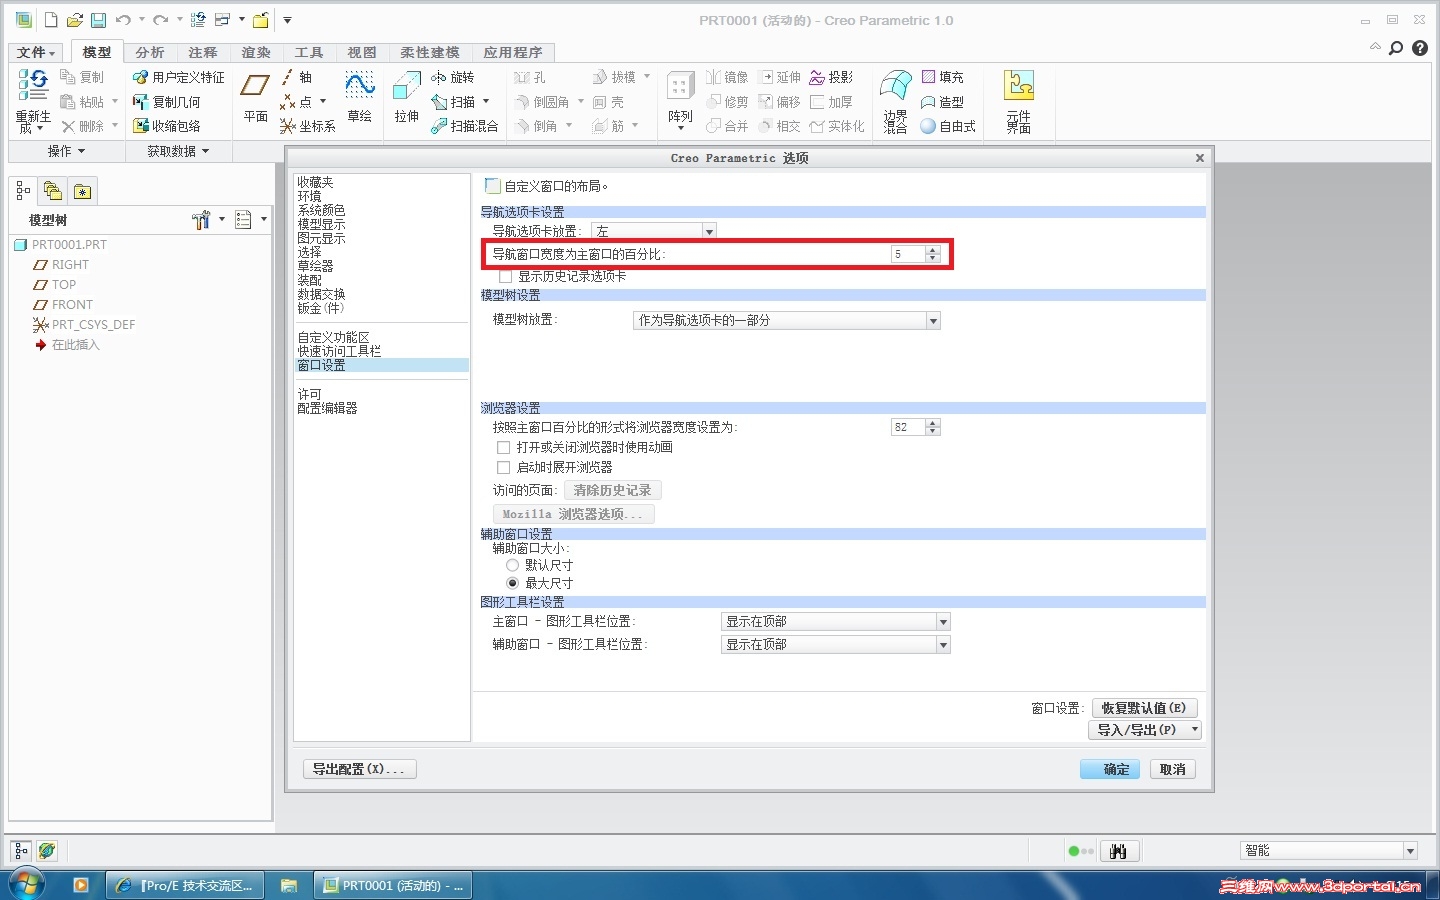This screenshot has height=900, width=1440.
Task: Toggle the 显示历史记录选项卡 checkbox
Action: point(505,276)
